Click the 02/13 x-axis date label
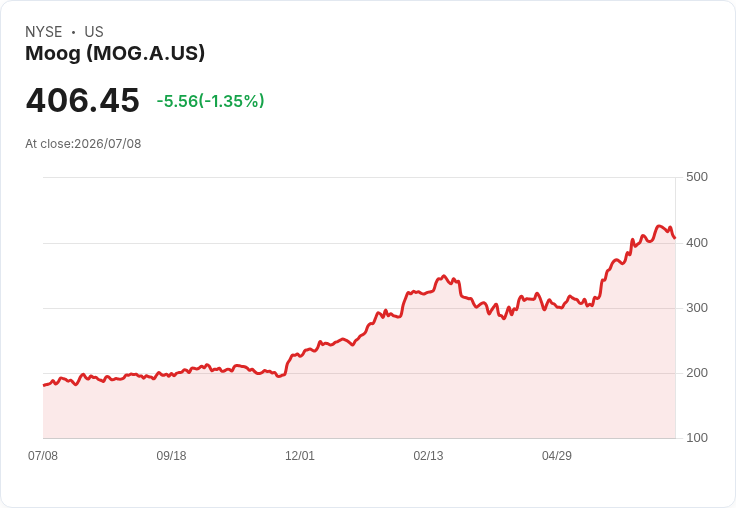This screenshot has height=508, width=736. [x=428, y=456]
